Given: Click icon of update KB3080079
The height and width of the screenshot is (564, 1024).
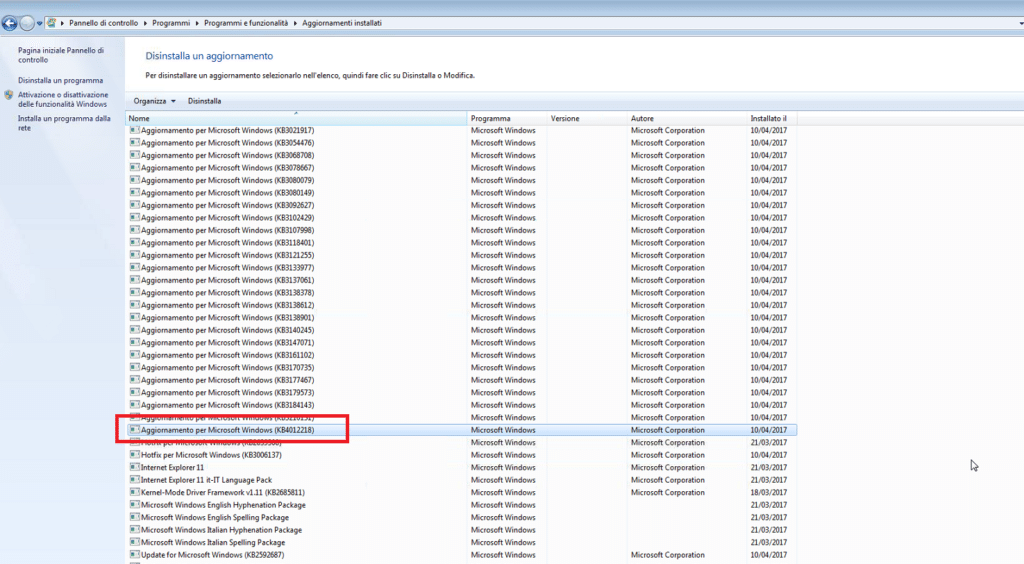Looking at the screenshot, I should (135, 180).
